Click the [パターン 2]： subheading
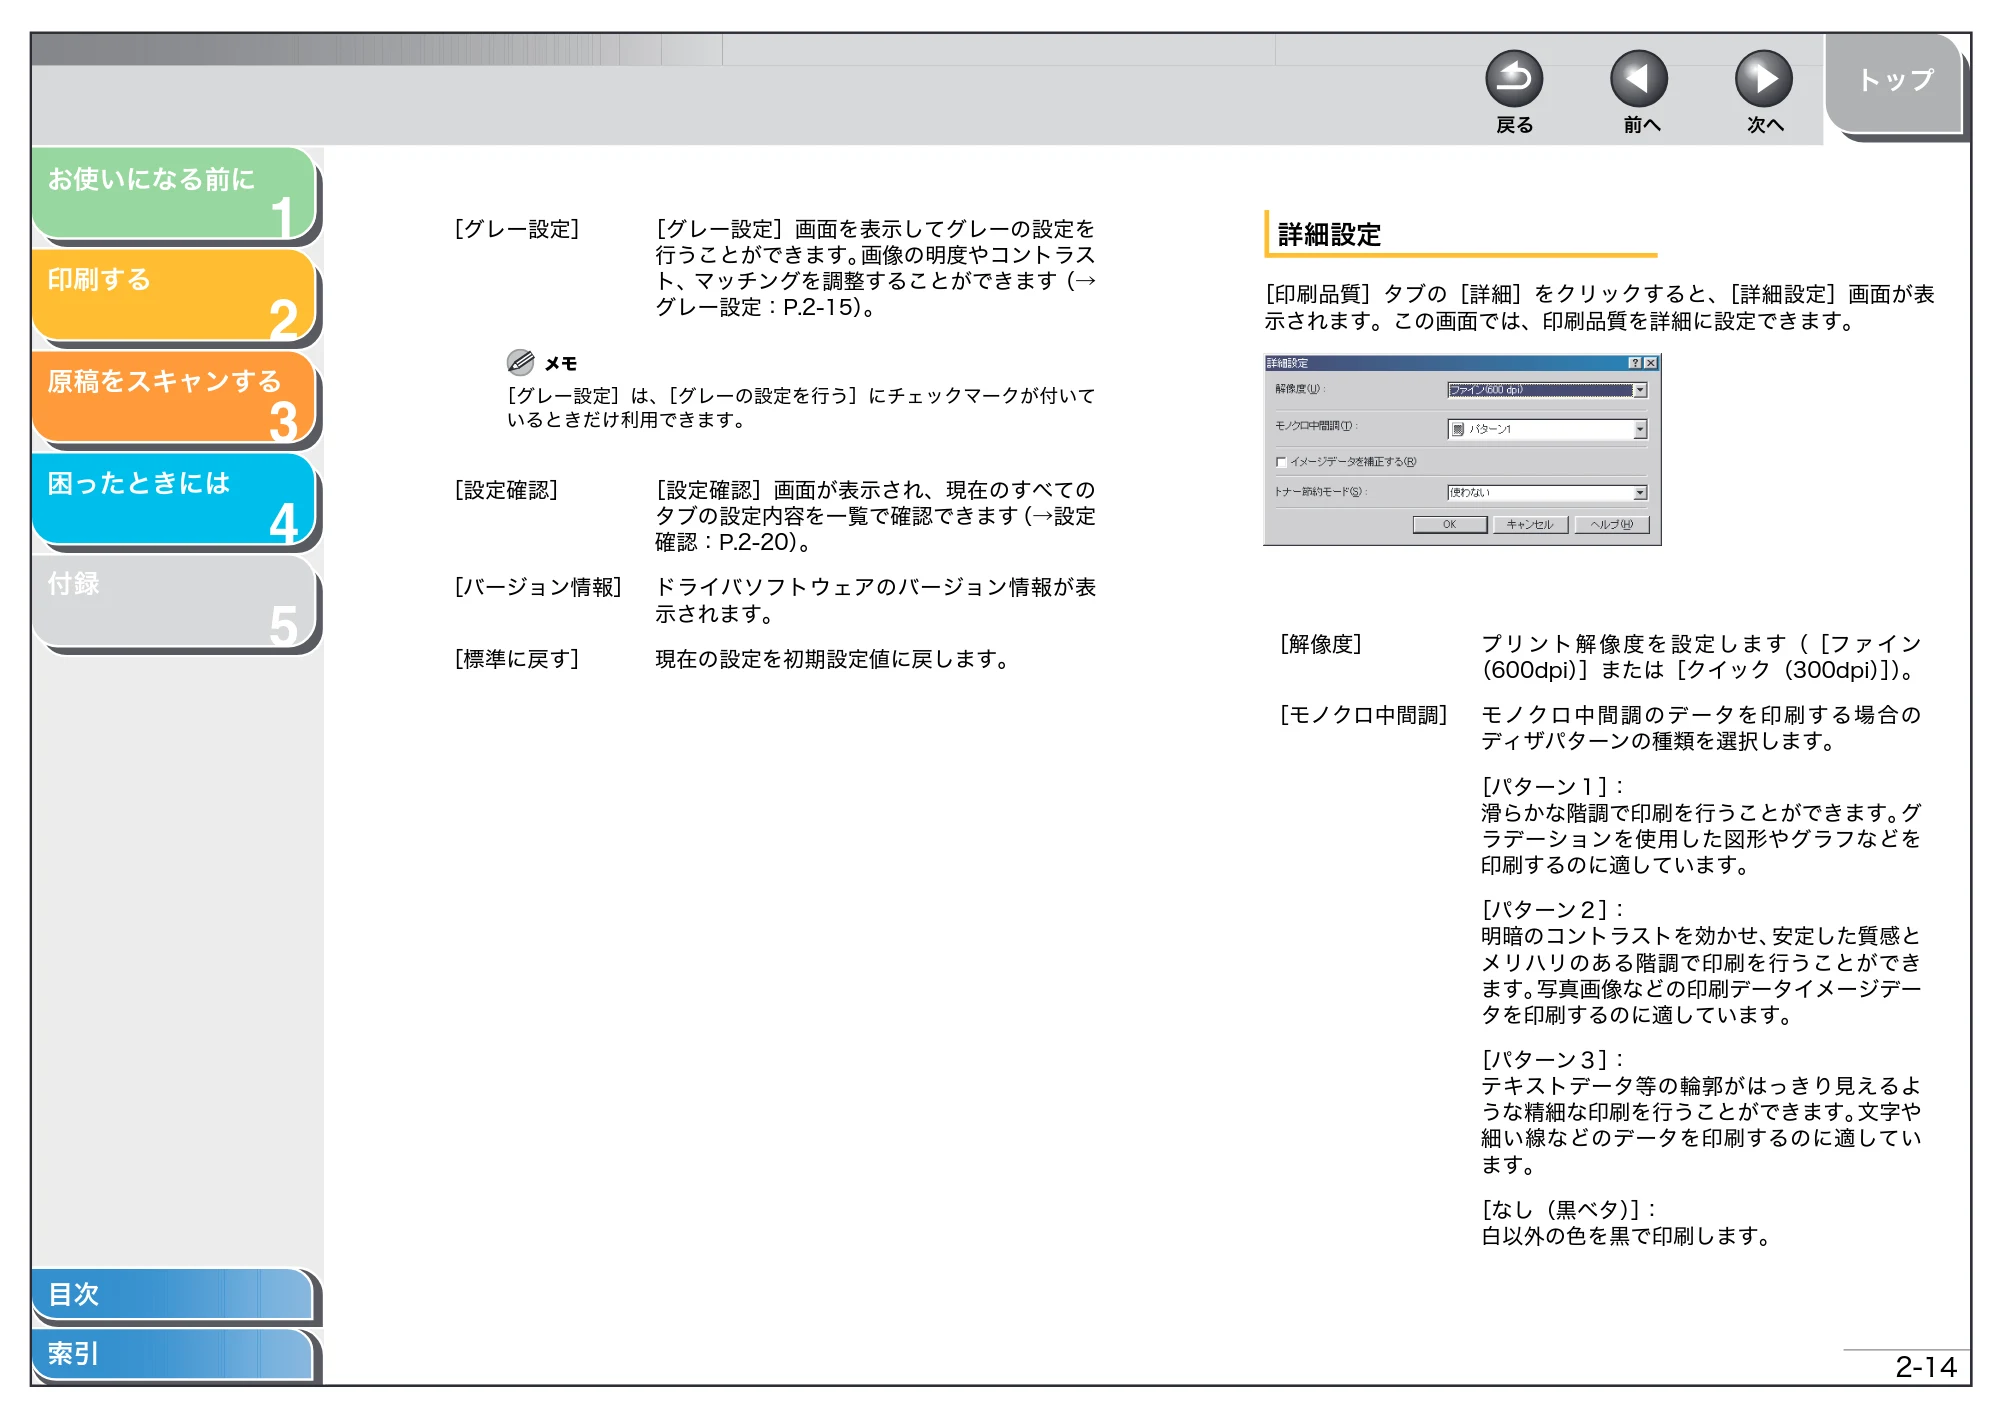Screen dimensions: 2000x1415 tap(1553, 910)
